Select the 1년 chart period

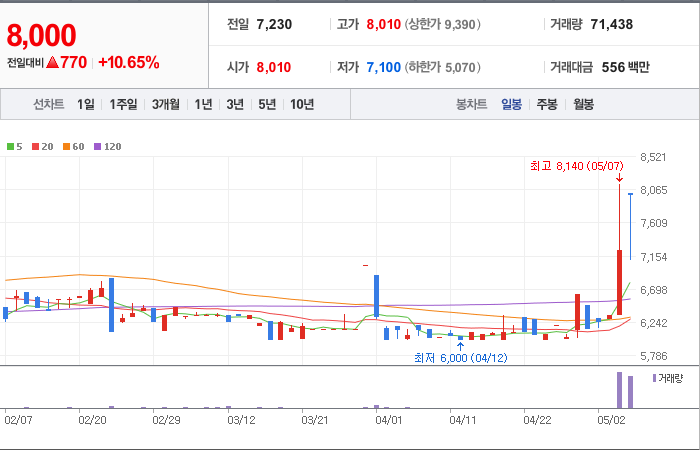(x=203, y=104)
